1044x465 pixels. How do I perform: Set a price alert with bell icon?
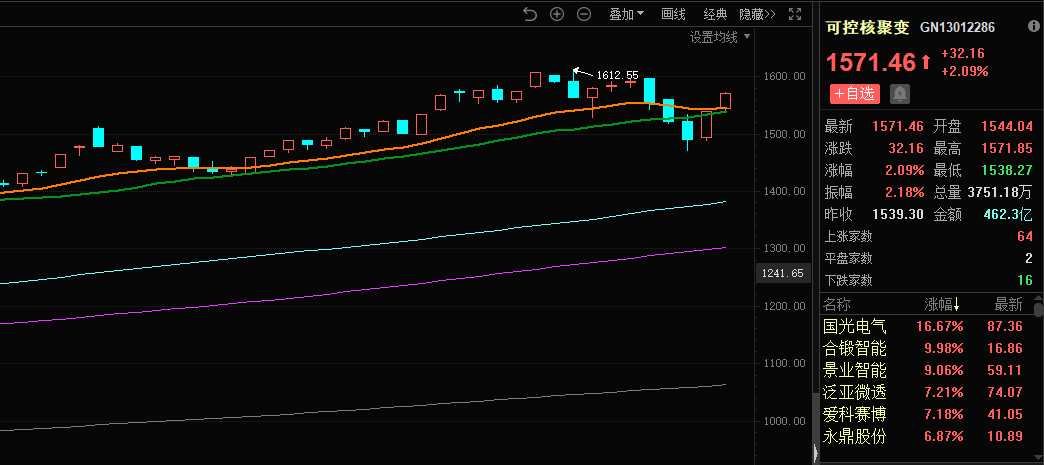[900, 94]
